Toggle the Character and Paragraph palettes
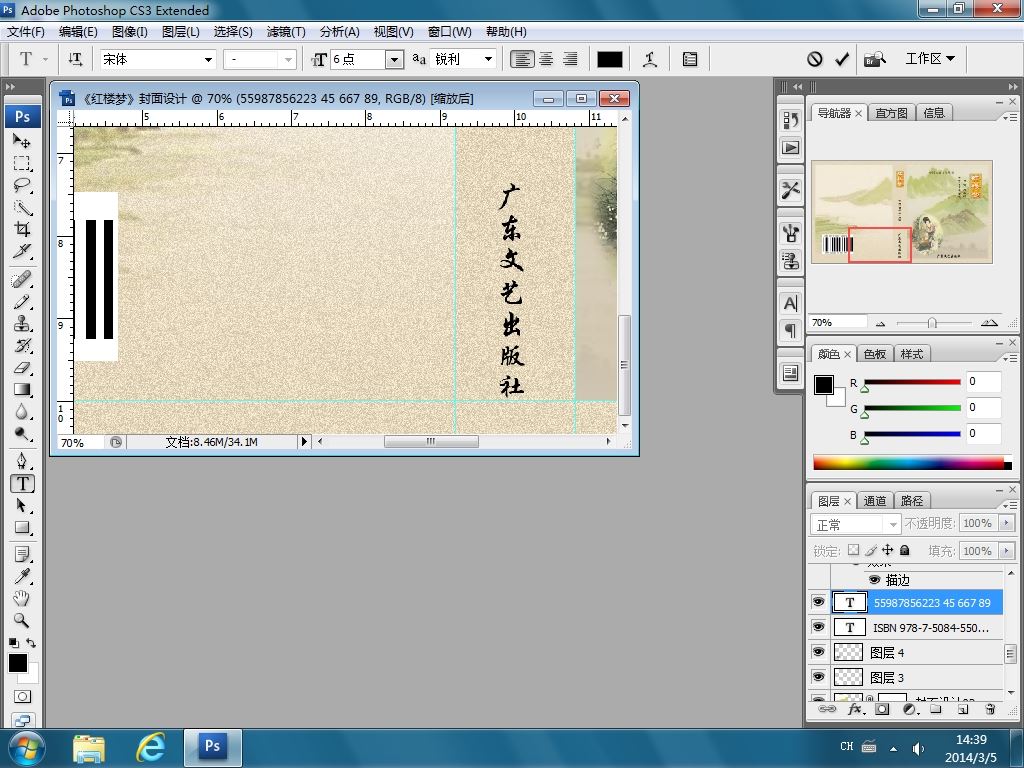The height and width of the screenshot is (768, 1024). (690, 59)
